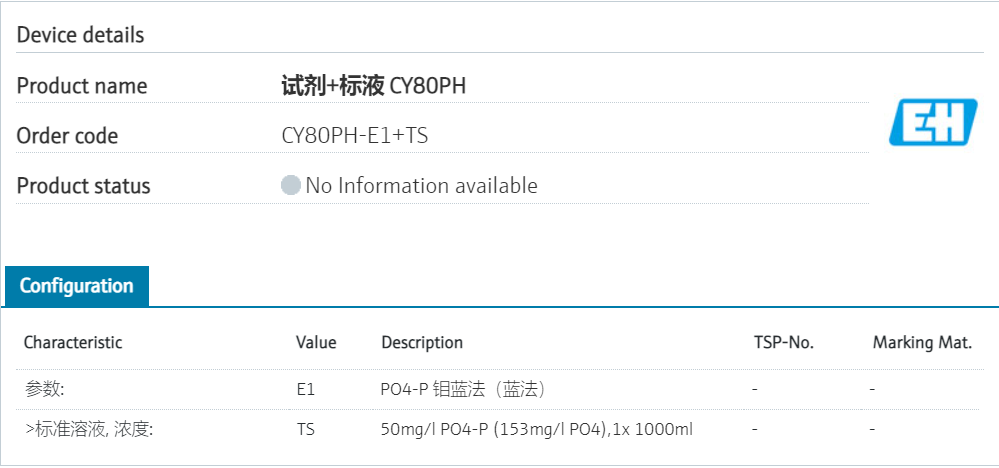The width and height of the screenshot is (999, 468).
Task: Click the 50mg/l PO4-P description text
Action: tap(537, 430)
